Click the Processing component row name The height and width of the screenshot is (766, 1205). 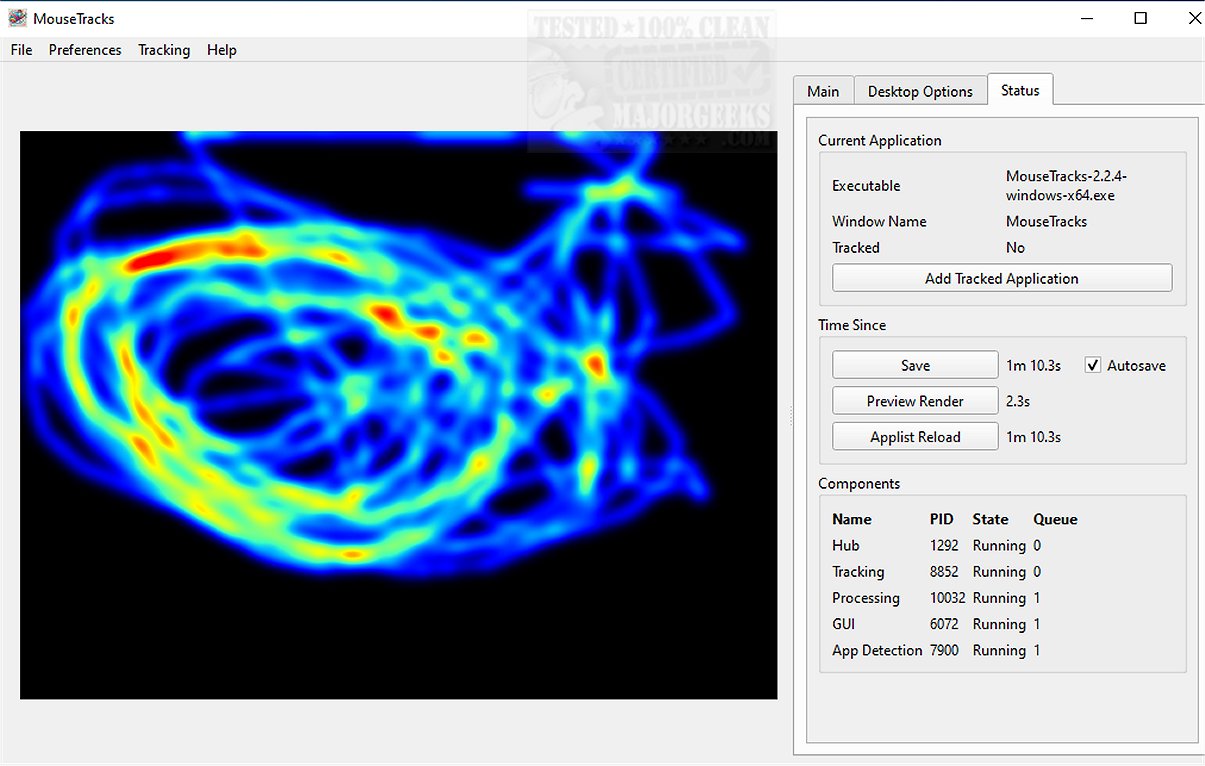(866, 598)
